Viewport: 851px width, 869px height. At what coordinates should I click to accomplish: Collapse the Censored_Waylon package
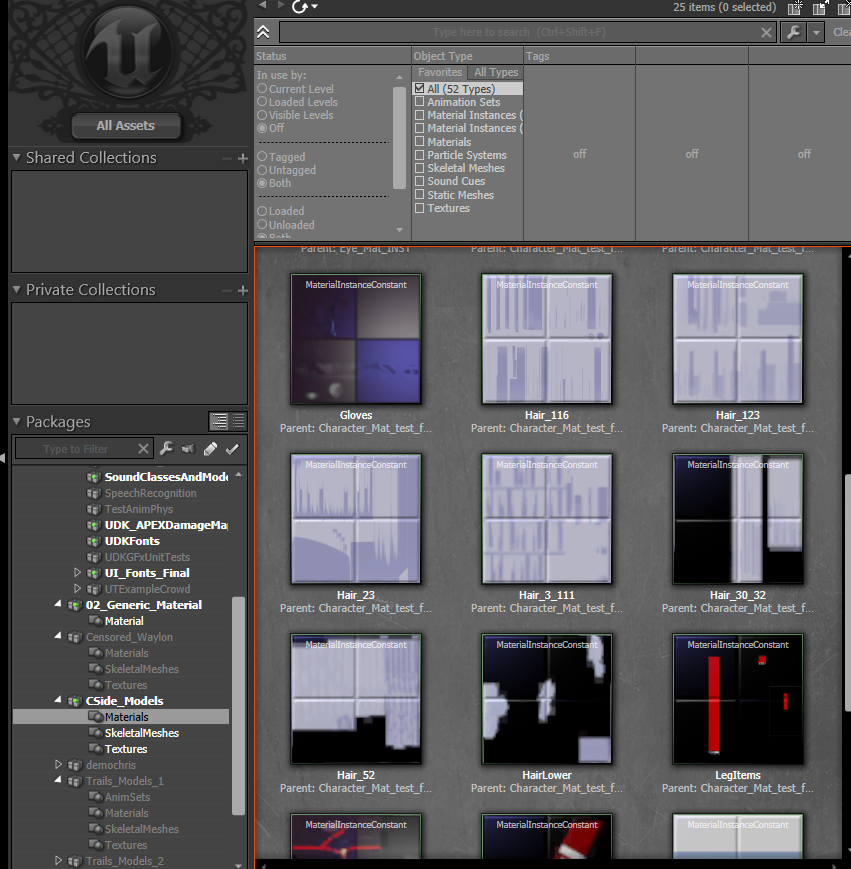(x=58, y=637)
